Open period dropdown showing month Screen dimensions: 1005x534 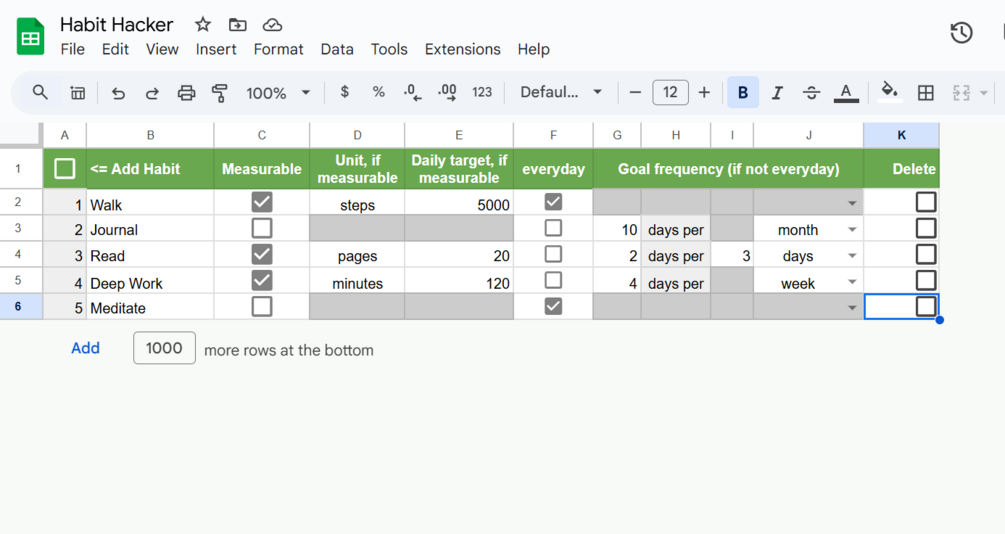[852, 230]
